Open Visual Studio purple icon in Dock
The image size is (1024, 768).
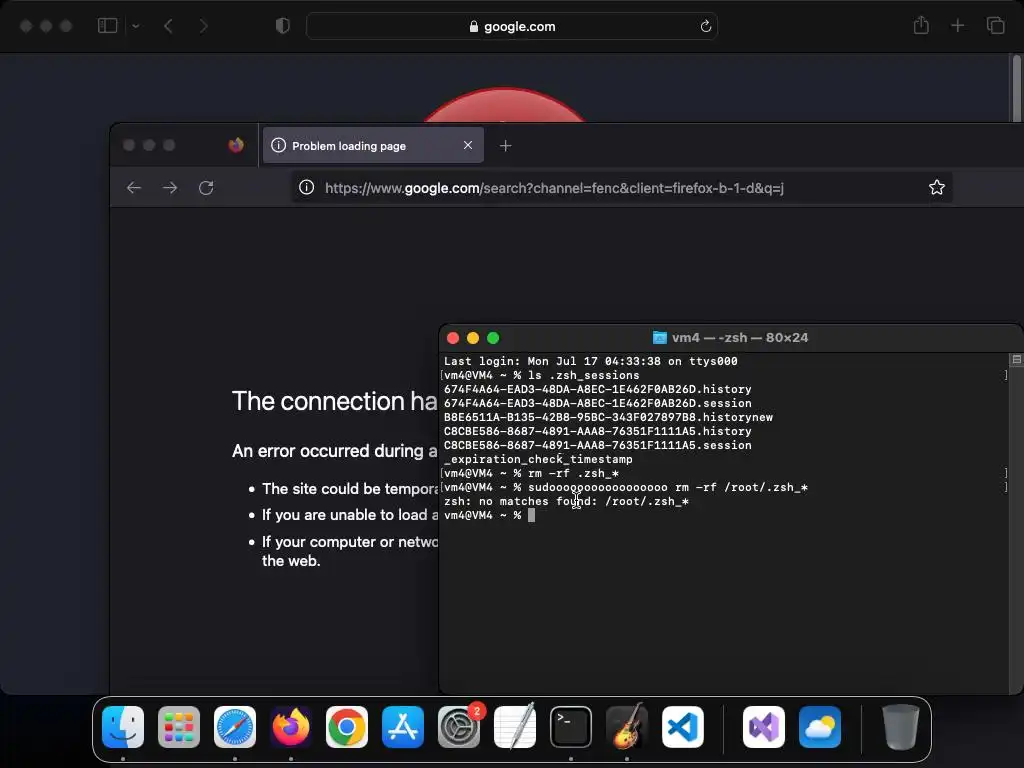pos(764,727)
